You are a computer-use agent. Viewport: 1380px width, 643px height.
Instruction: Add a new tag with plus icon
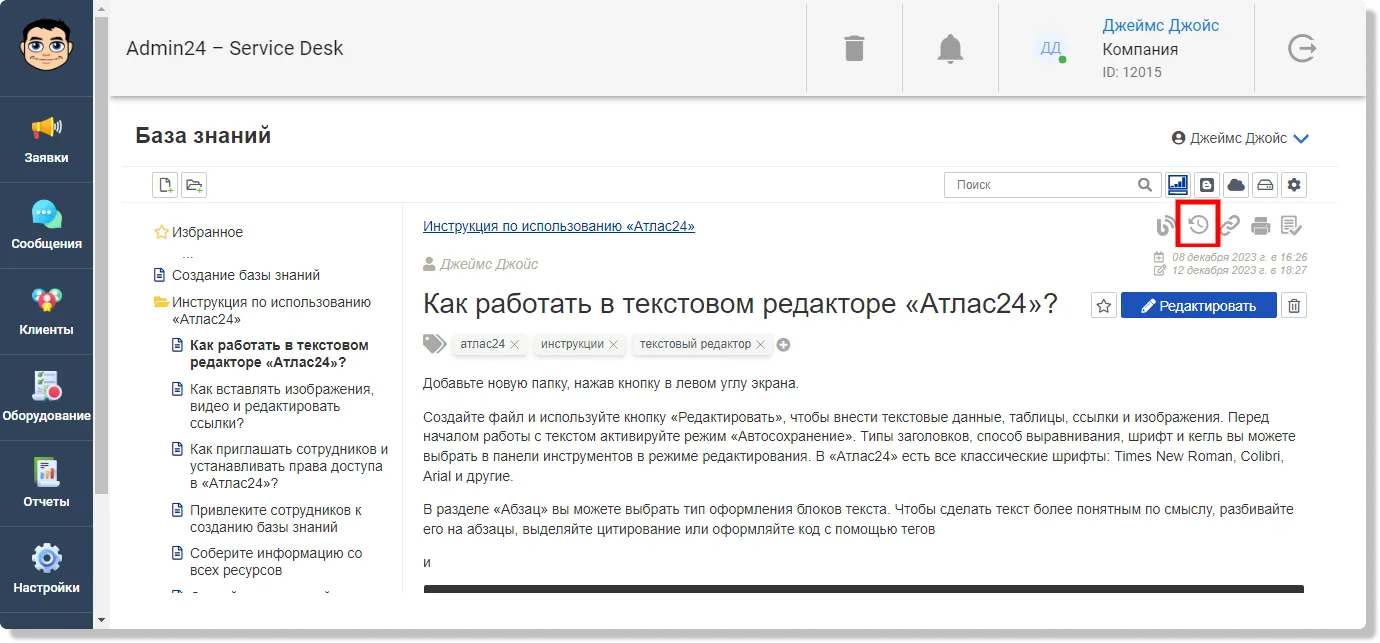coord(784,344)
